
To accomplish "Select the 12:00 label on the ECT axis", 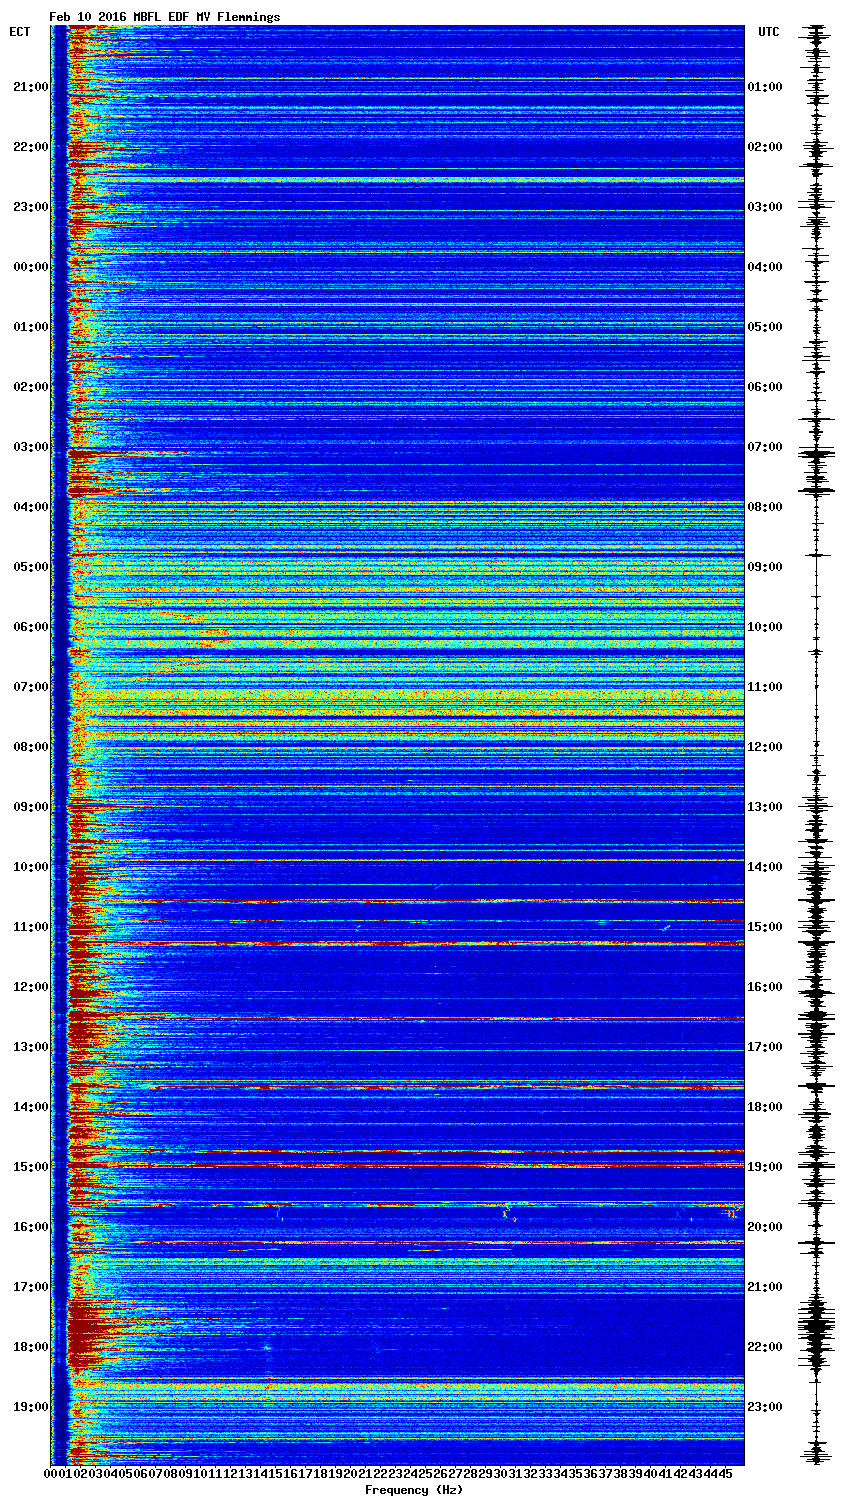I will click(31, 987).
